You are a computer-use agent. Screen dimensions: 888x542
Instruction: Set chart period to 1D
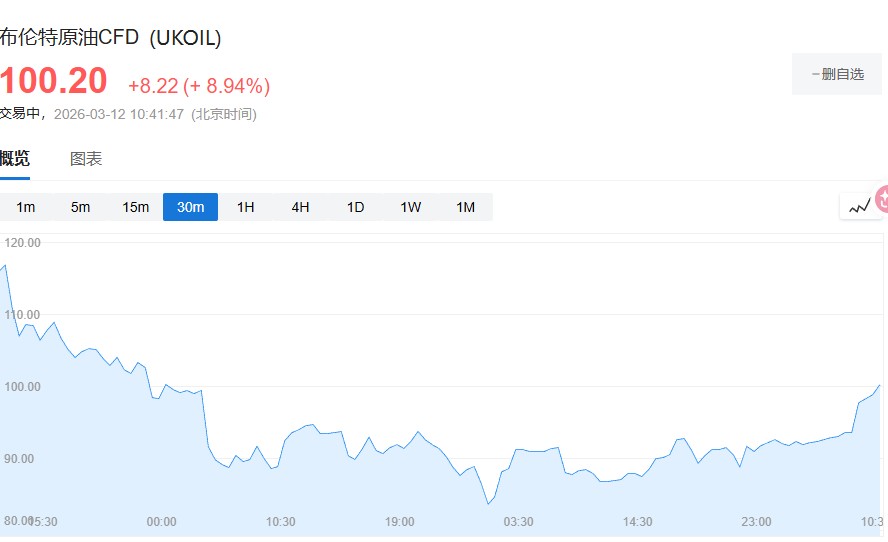(x=355, y=207)
